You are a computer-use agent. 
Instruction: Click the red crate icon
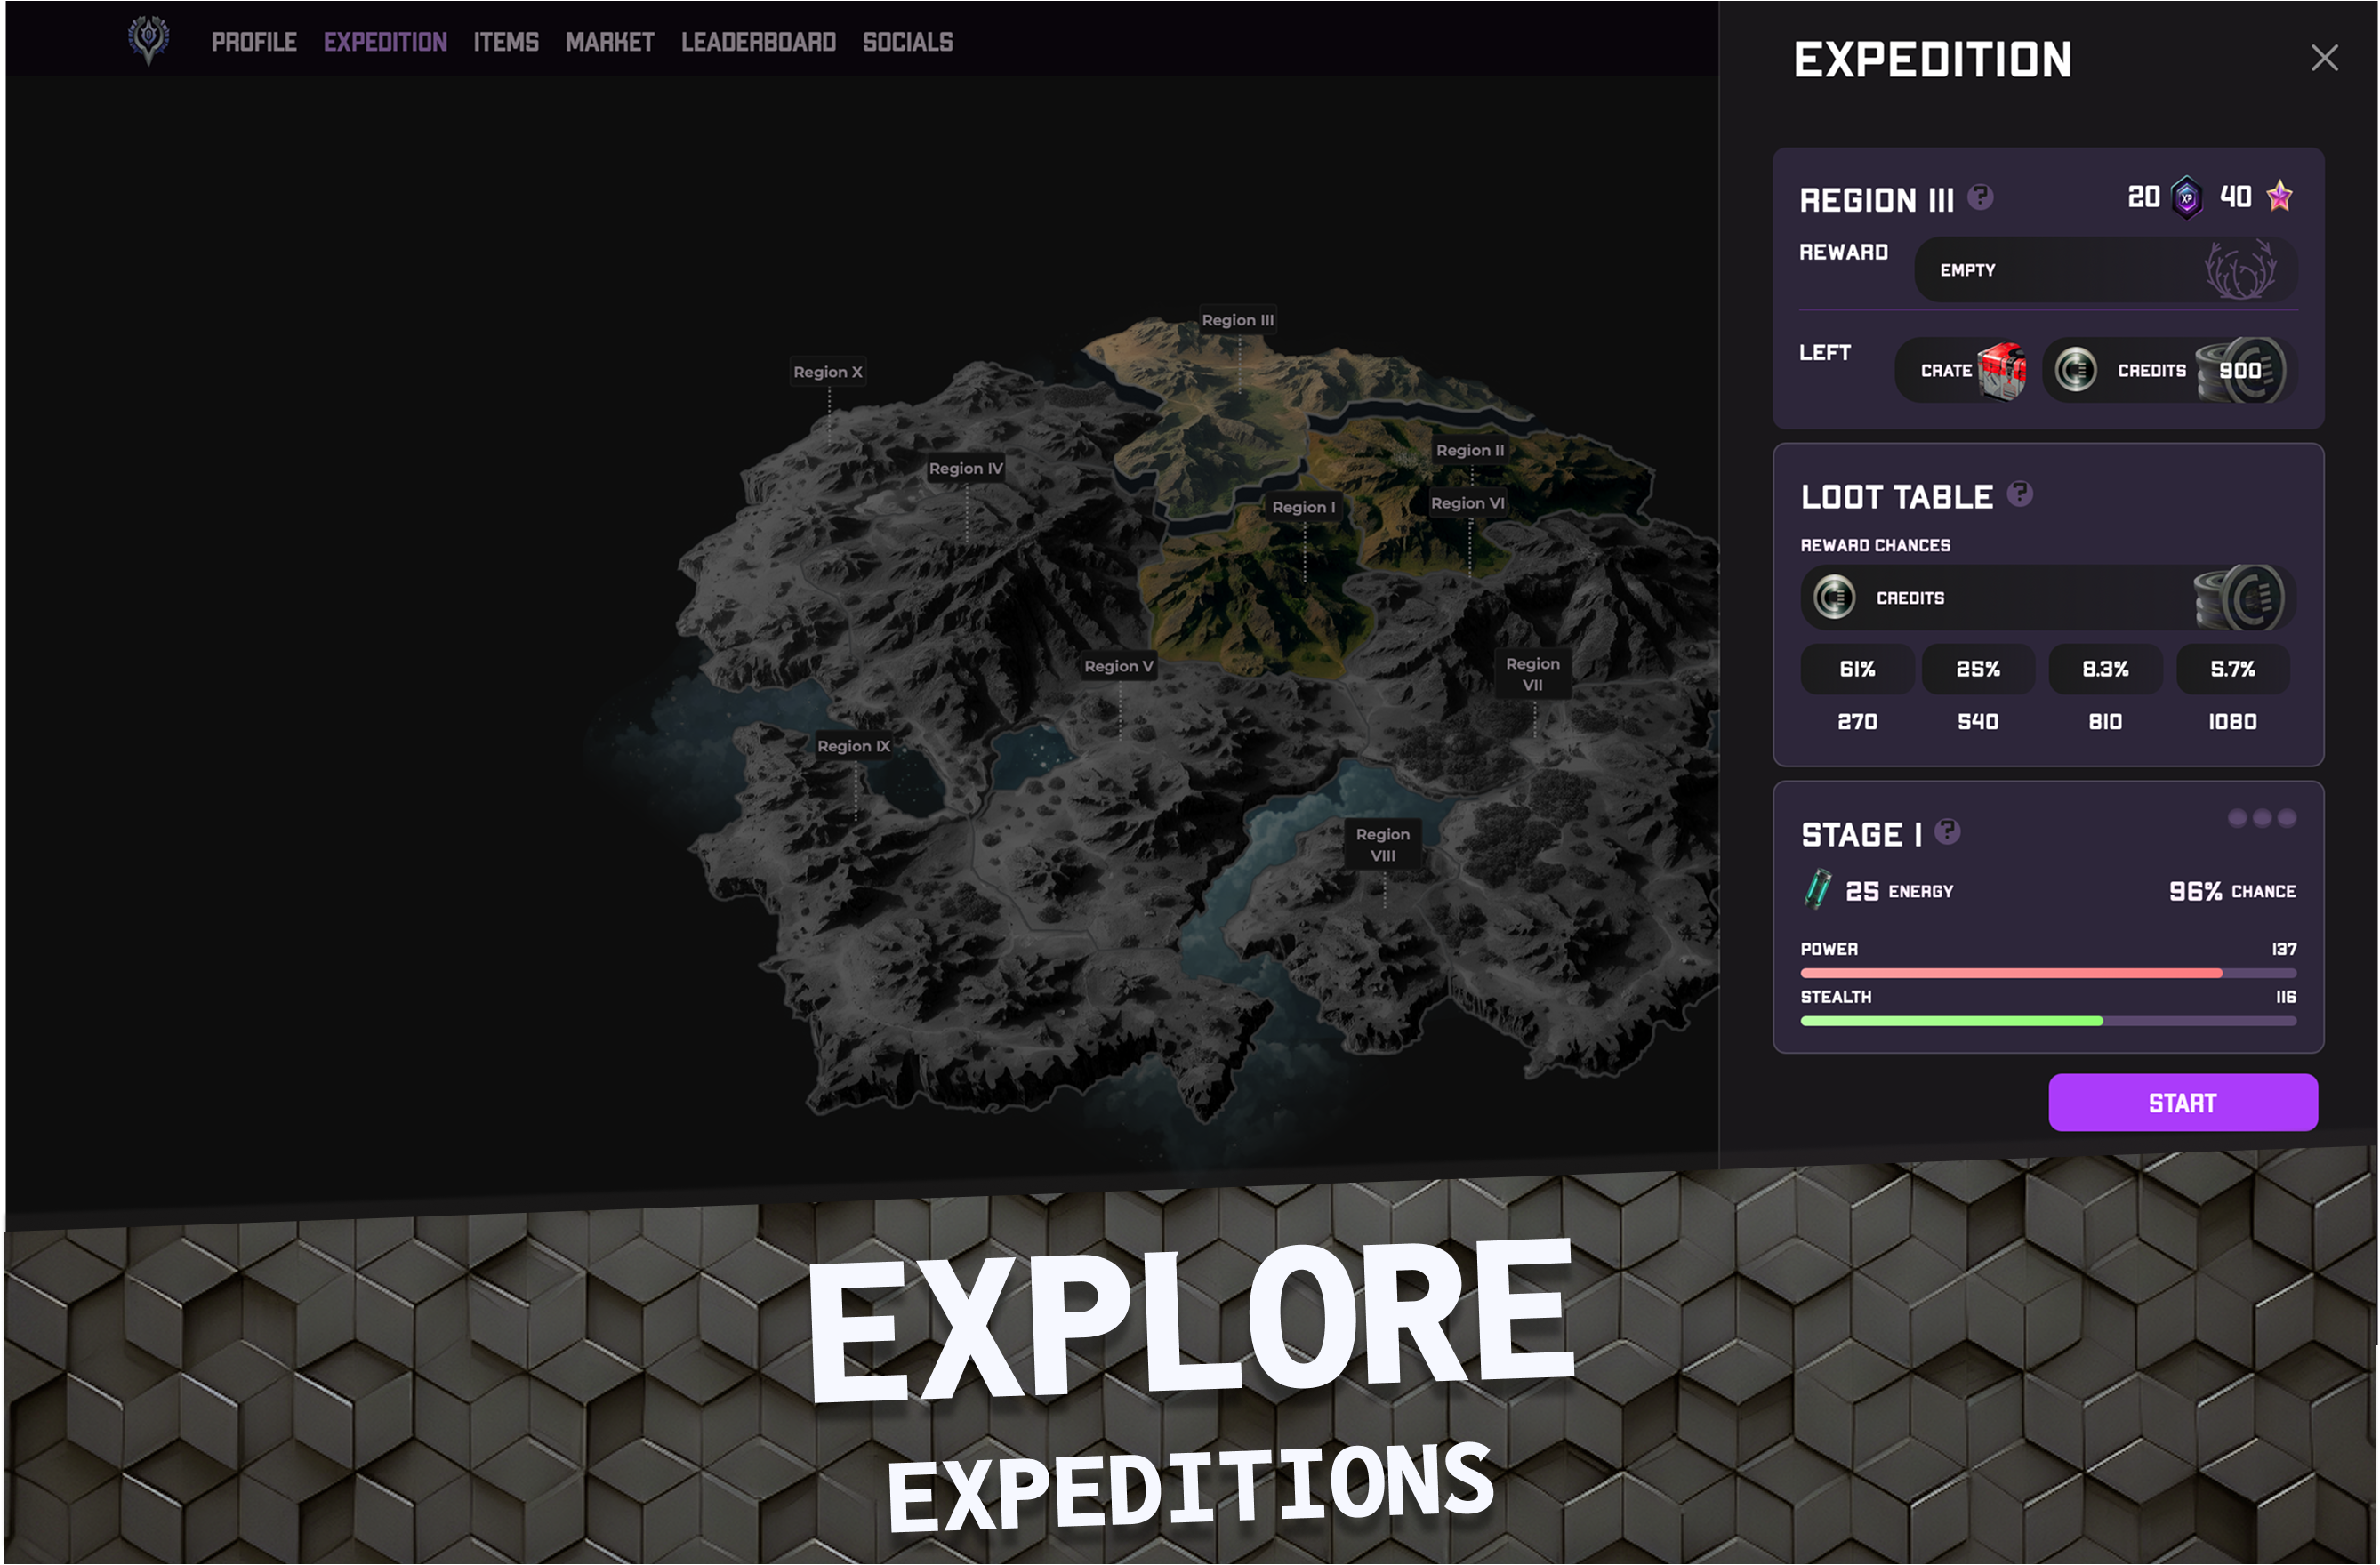tap(2002, 370)
